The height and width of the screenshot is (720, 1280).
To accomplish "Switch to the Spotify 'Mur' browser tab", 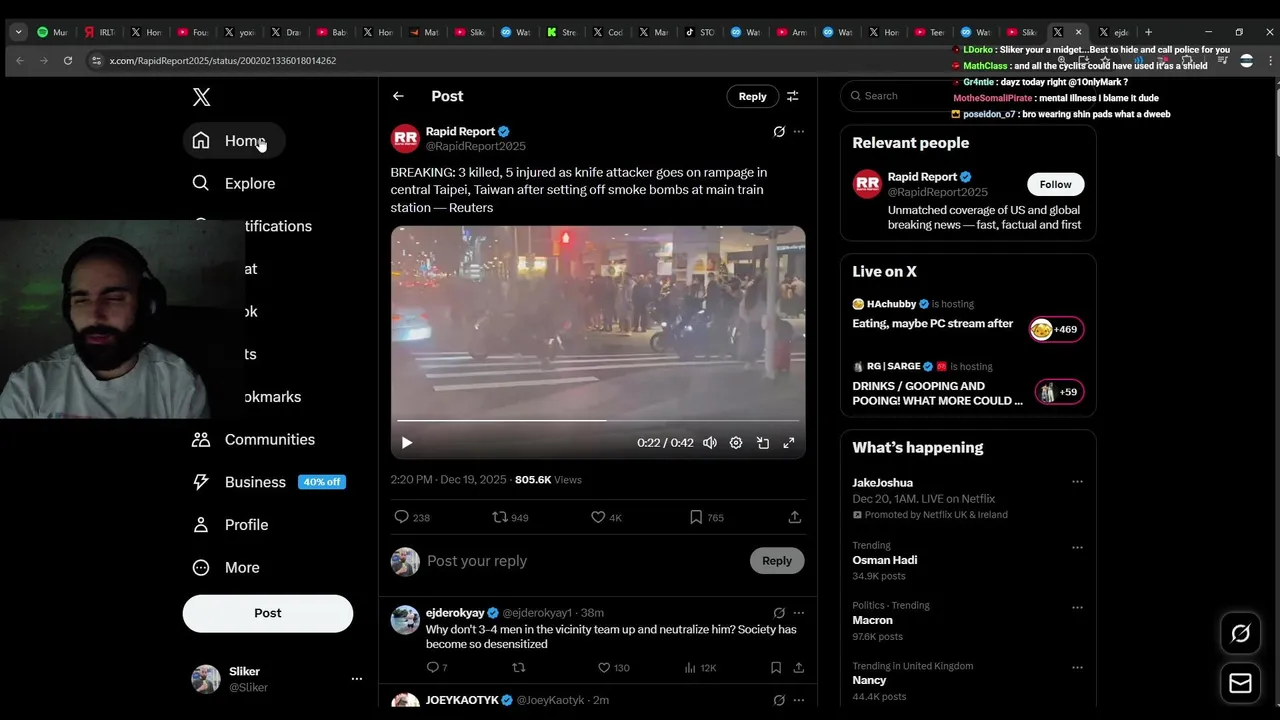I will [x=52, y=32].
